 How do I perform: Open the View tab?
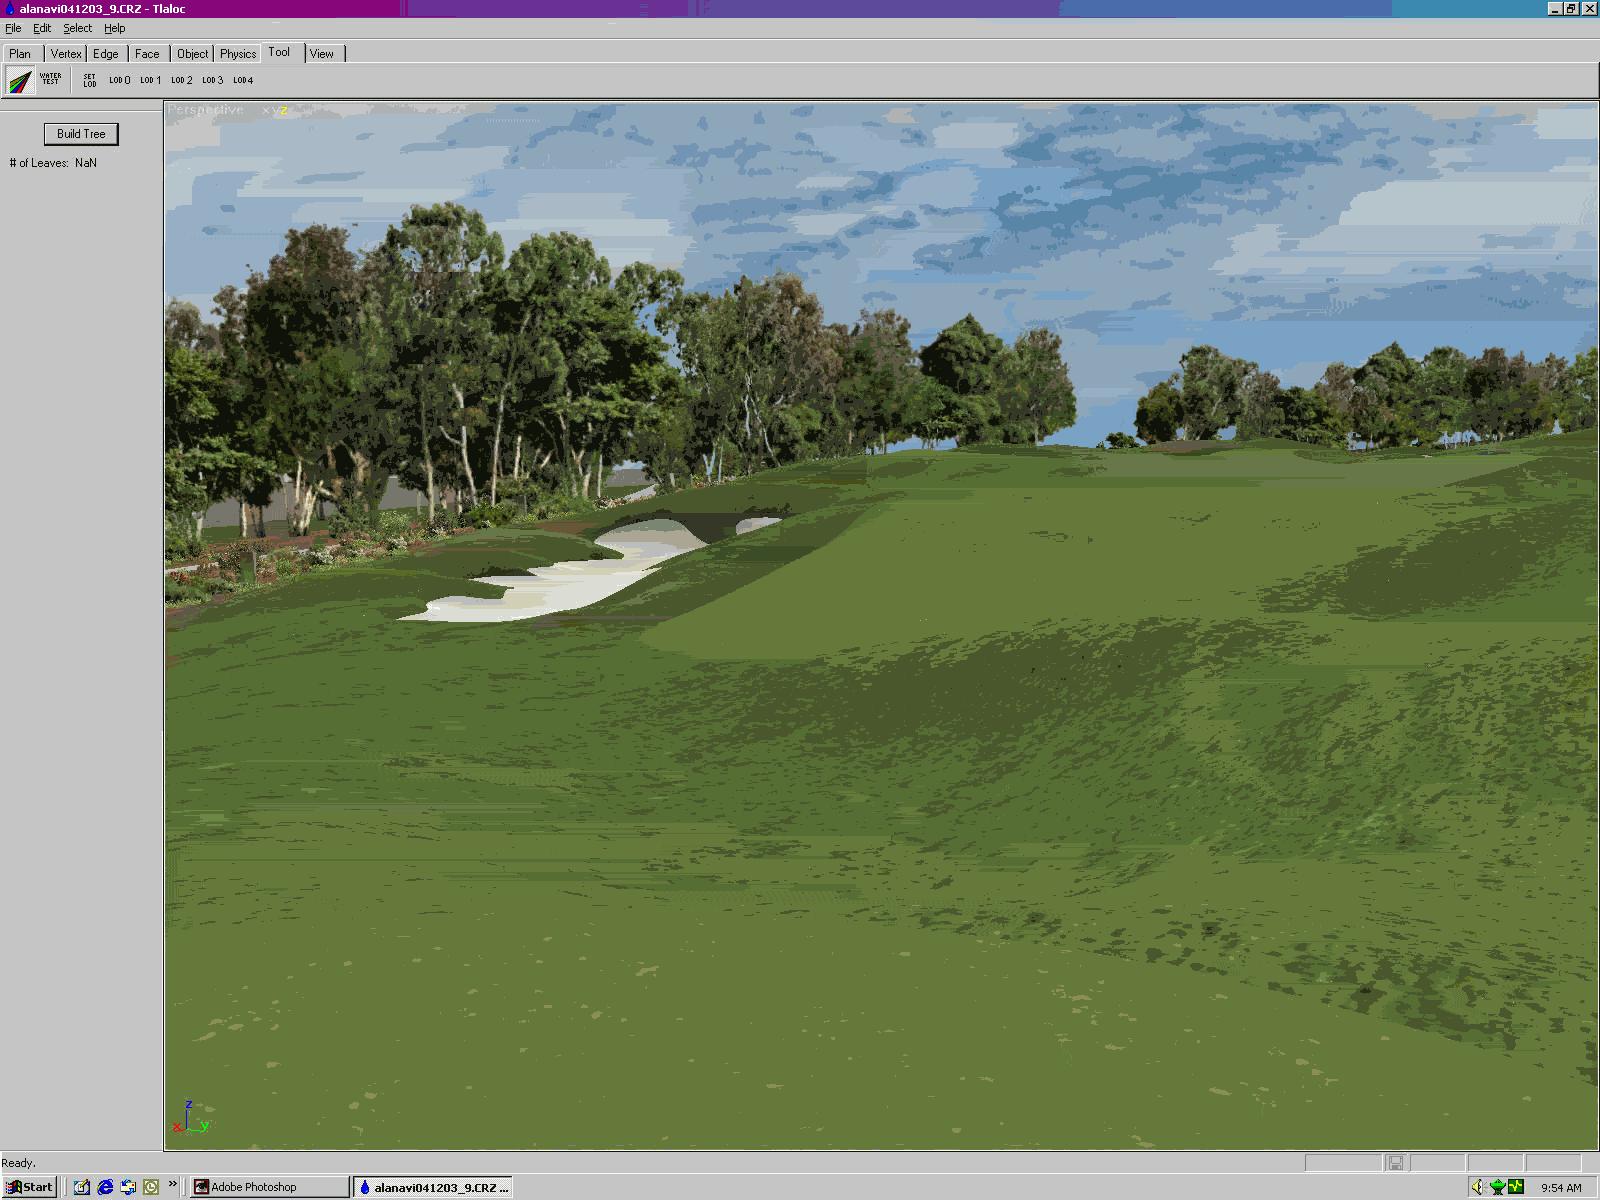tap(321, 54)
